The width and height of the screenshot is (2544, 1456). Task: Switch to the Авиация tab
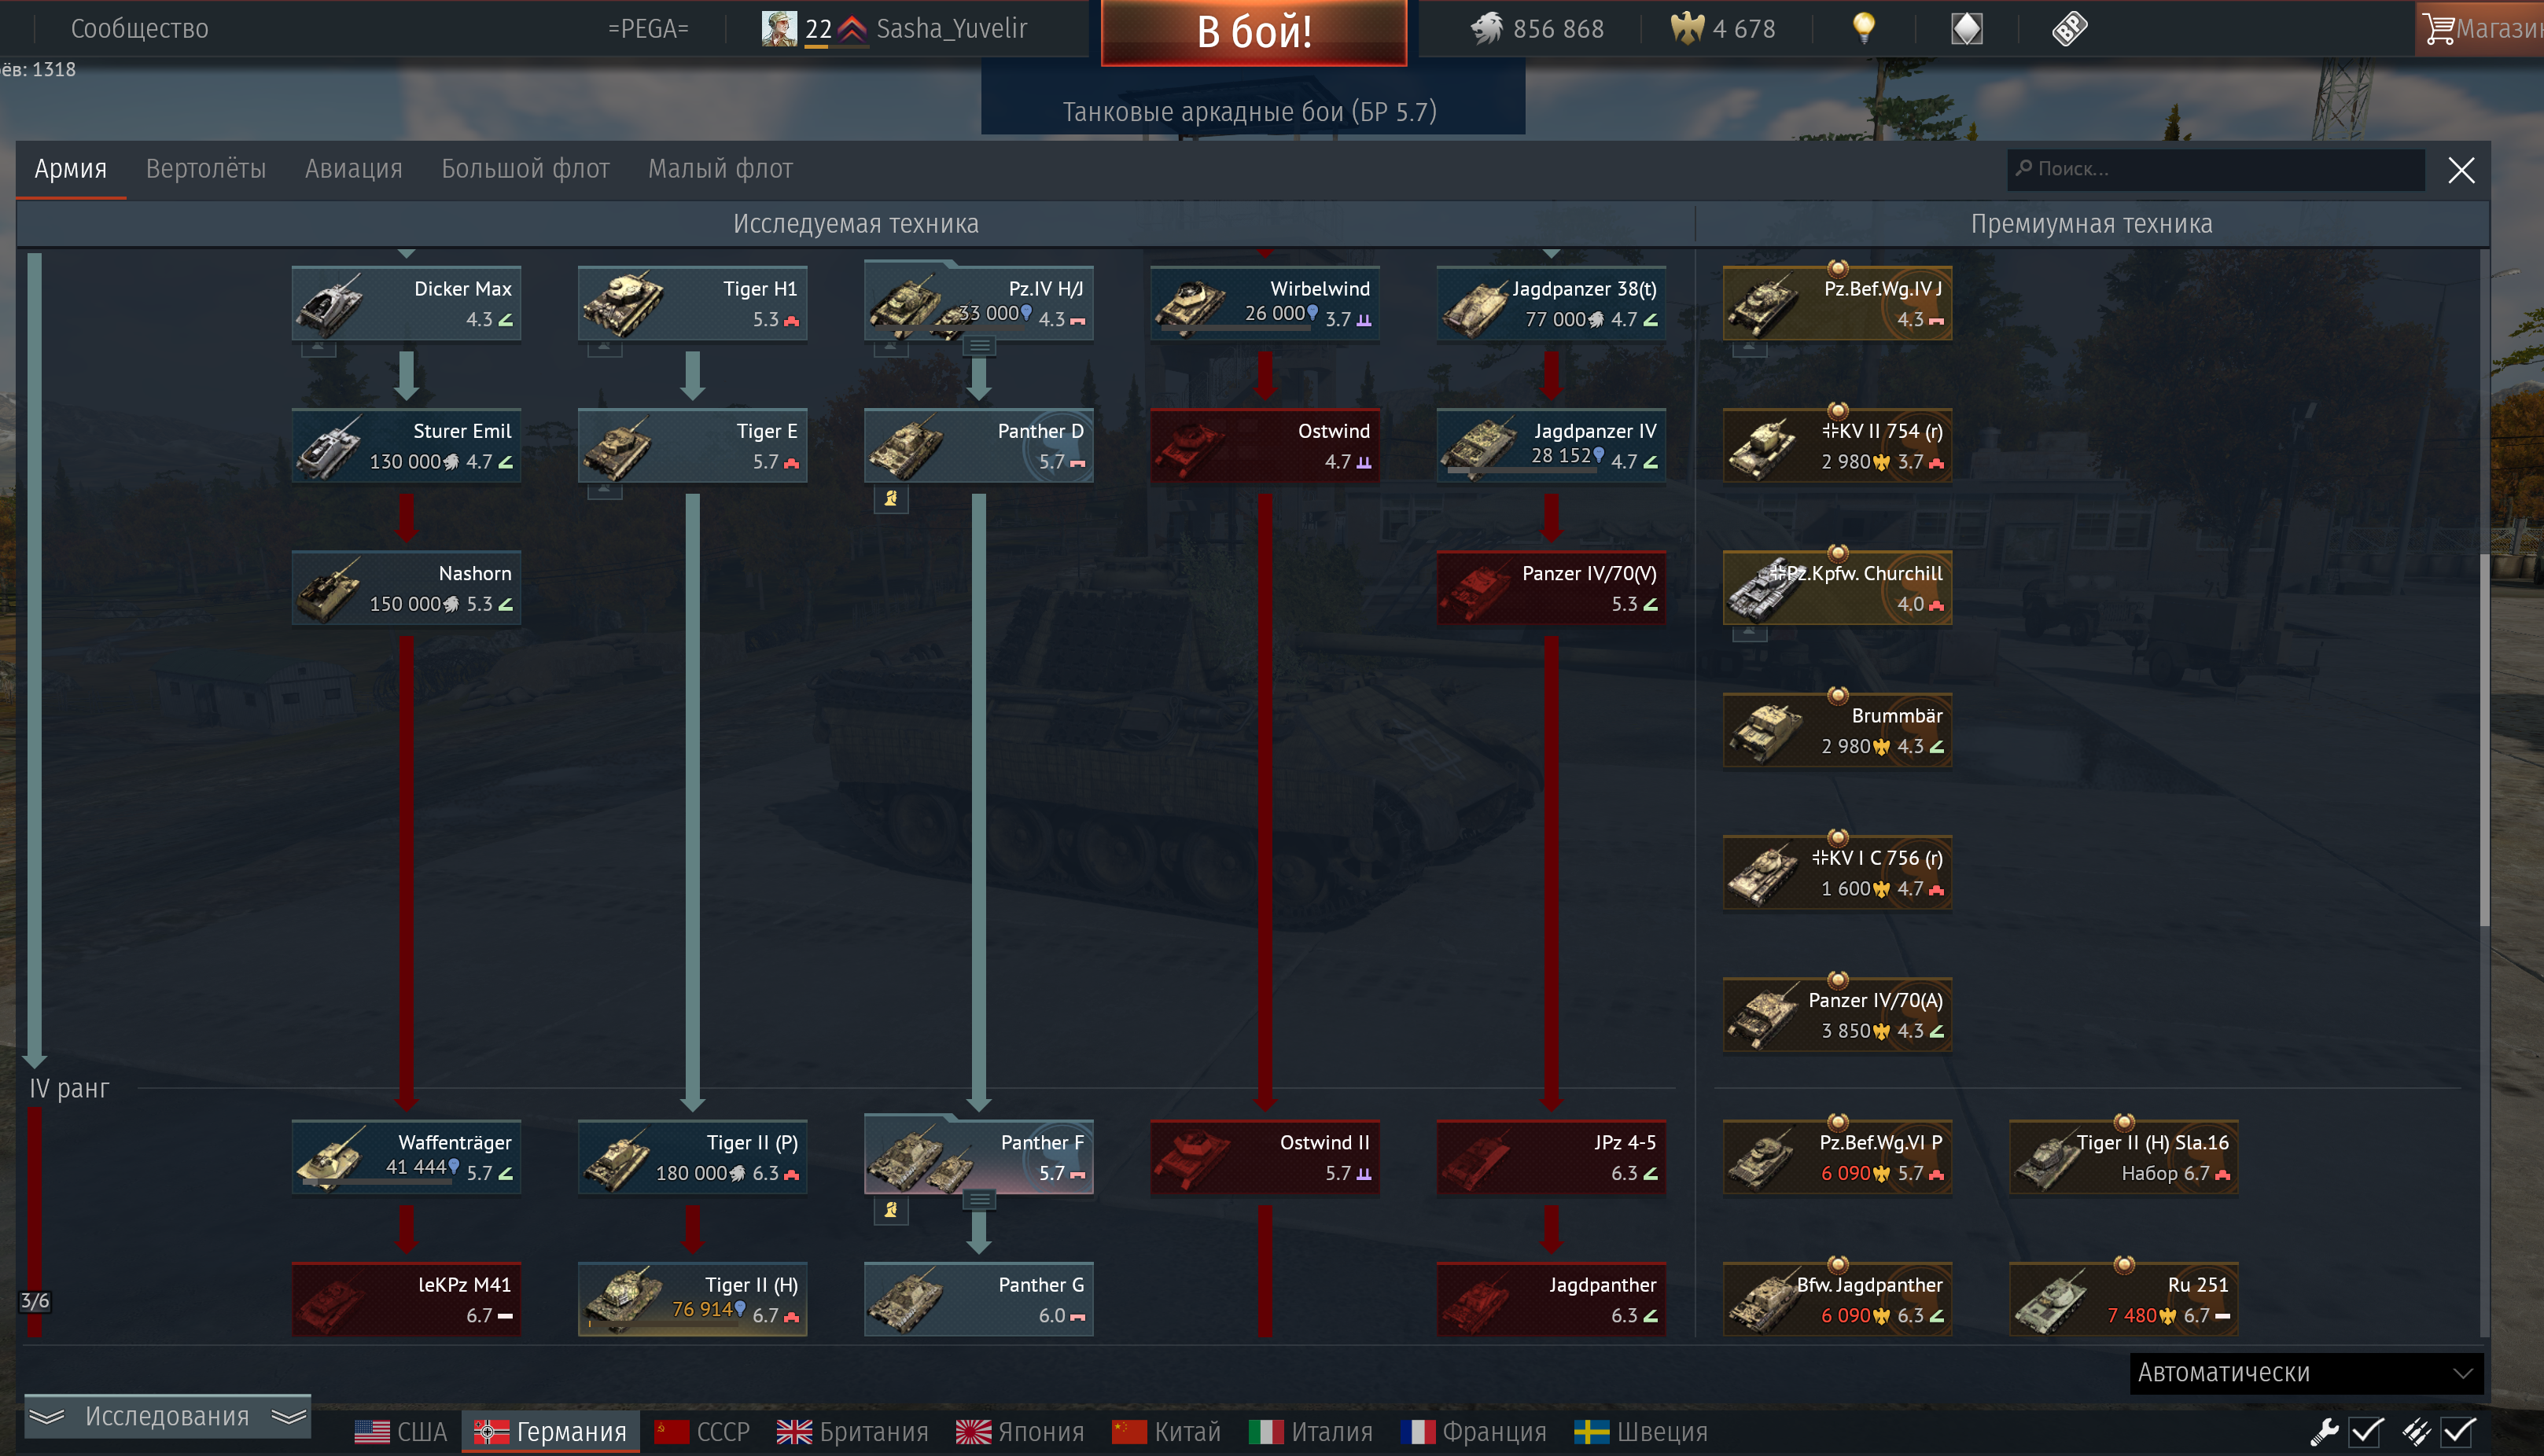point(353,169)
